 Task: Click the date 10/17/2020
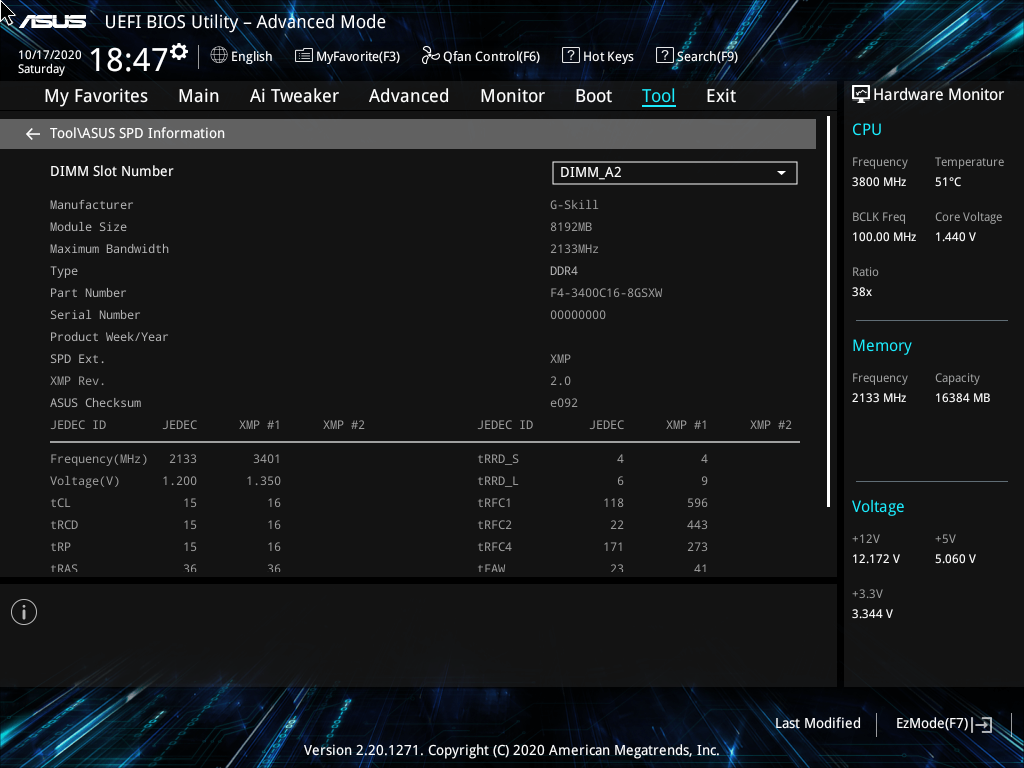point(50,55)
